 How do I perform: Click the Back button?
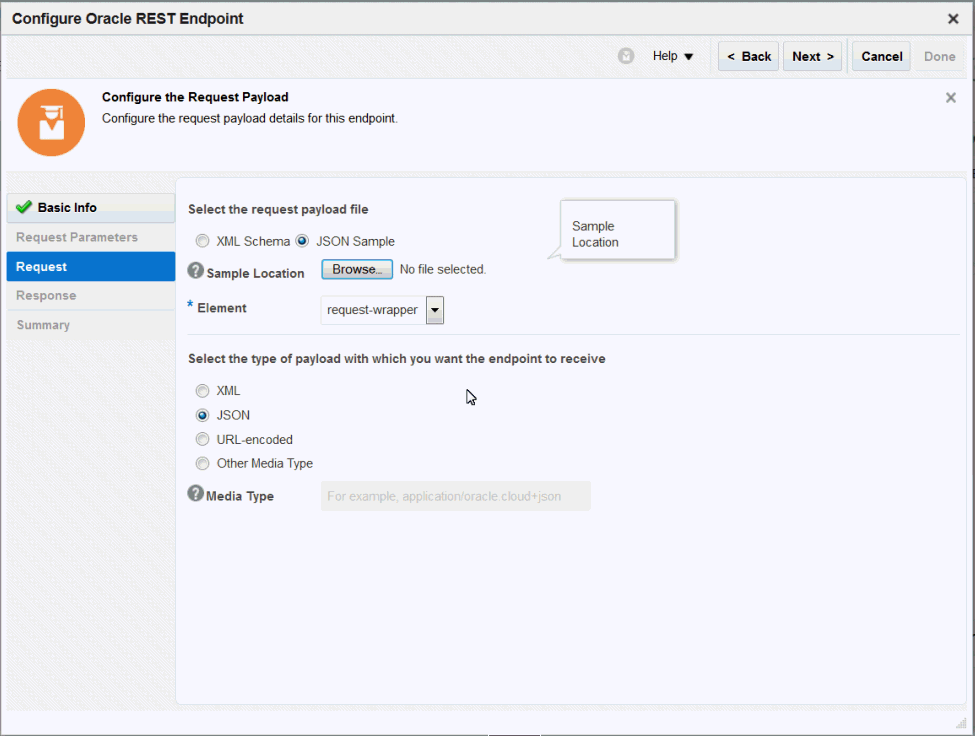point(749,57)
